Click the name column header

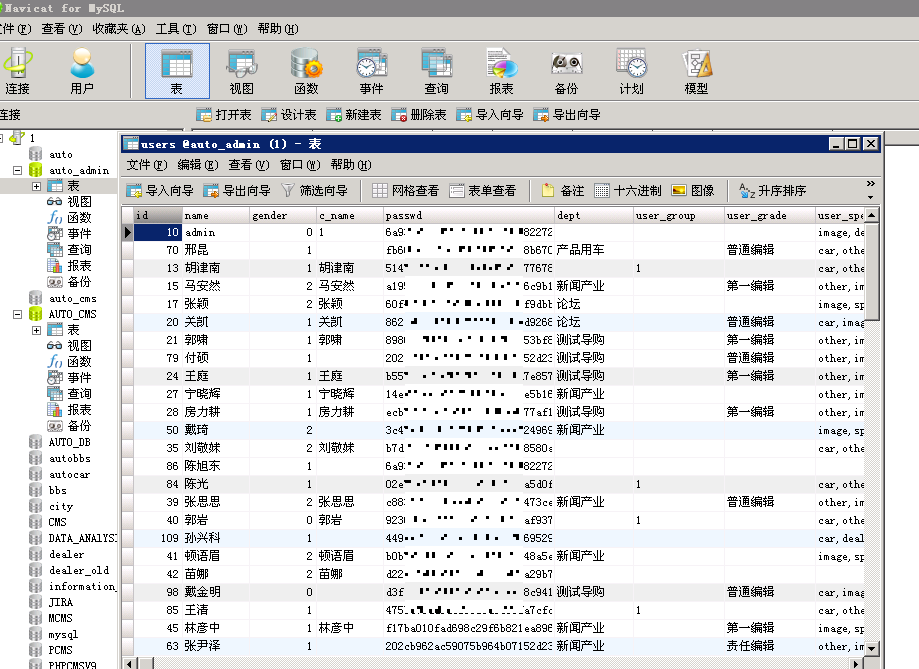click(216, 215)
